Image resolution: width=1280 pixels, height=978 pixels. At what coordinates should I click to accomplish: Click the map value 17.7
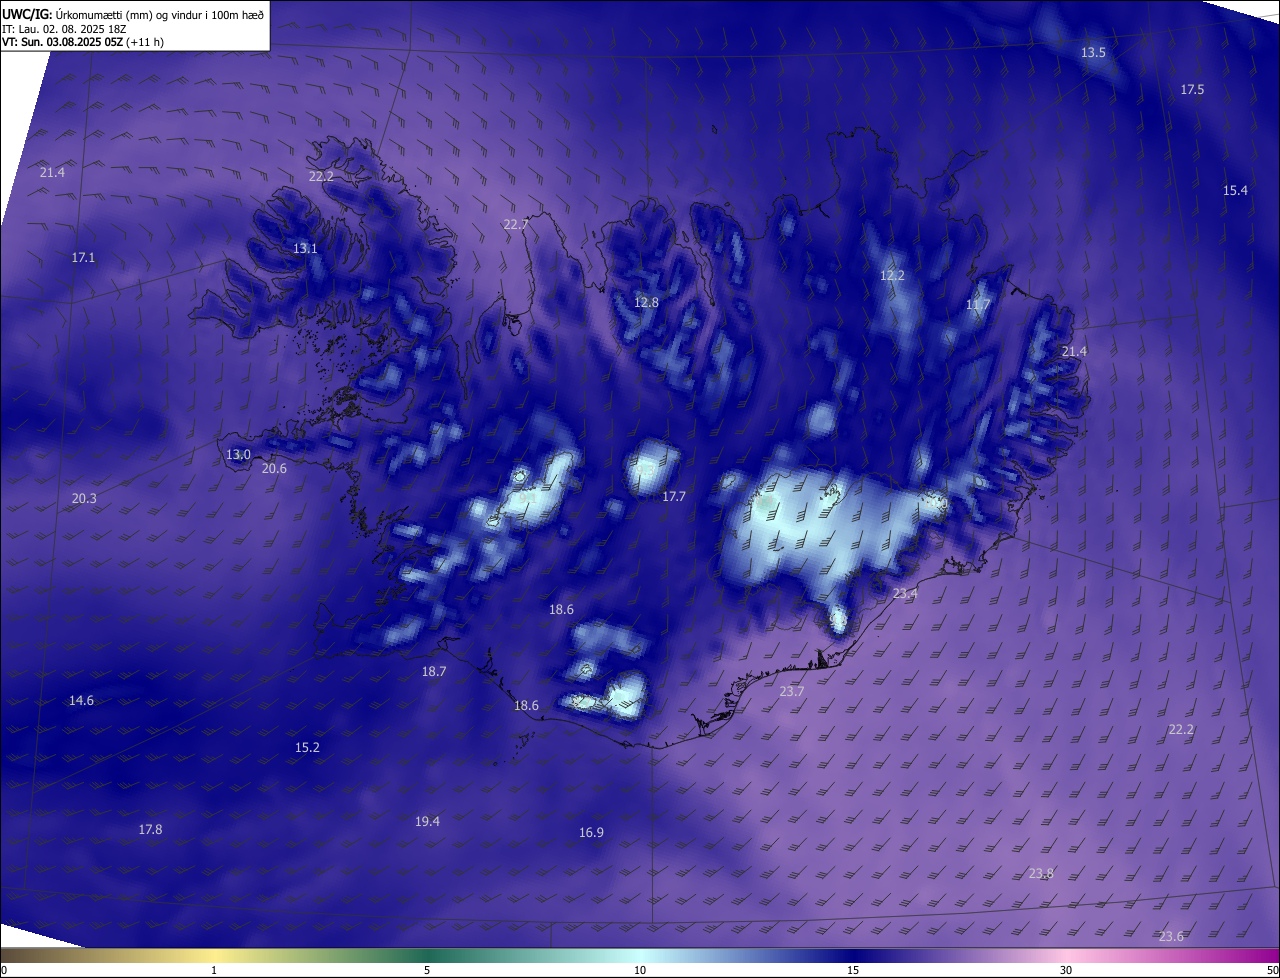coord(674,496)
